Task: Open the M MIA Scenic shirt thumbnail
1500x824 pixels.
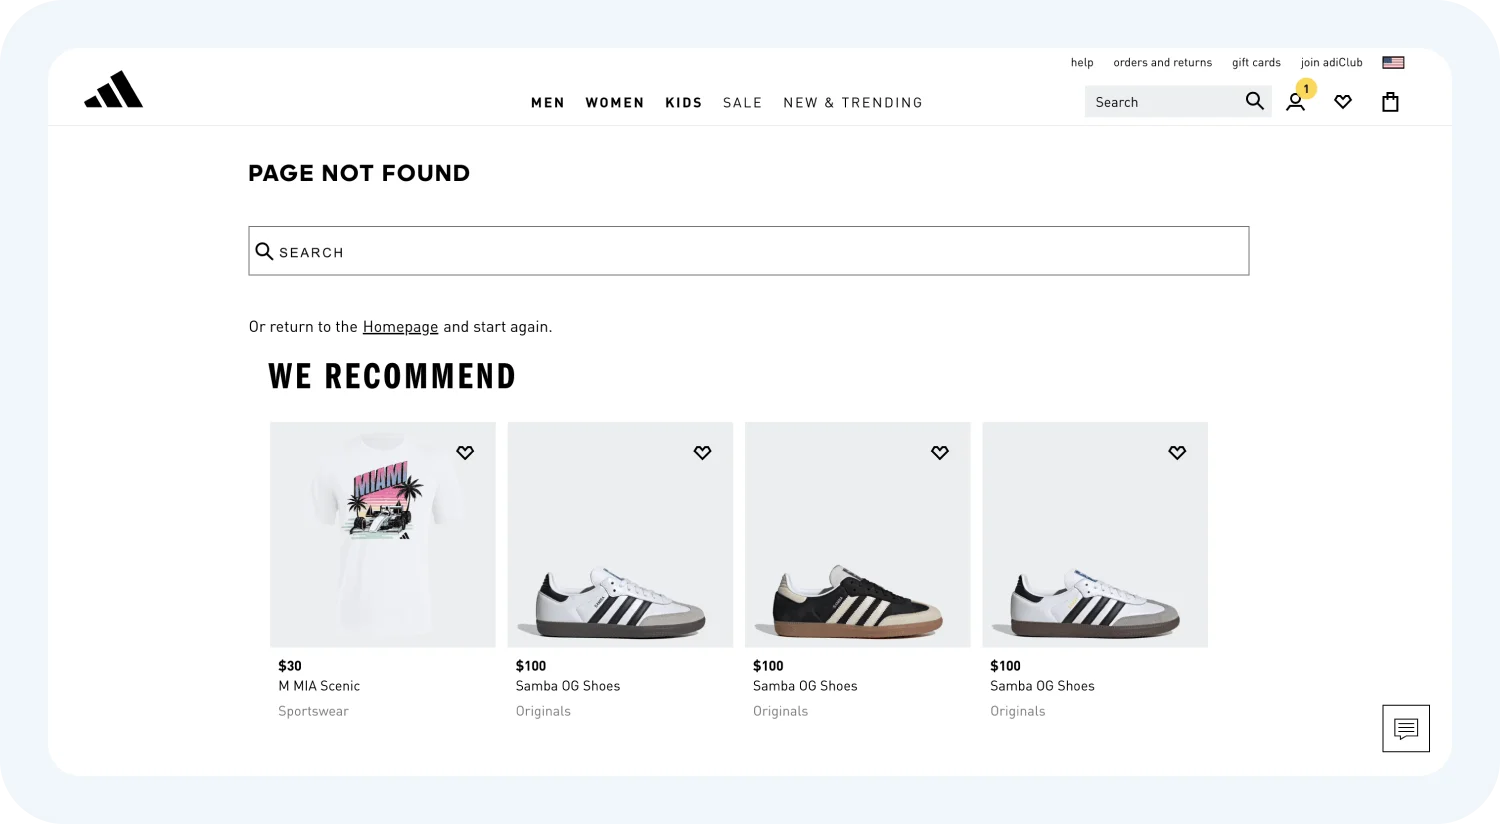Action: [383, 534]
